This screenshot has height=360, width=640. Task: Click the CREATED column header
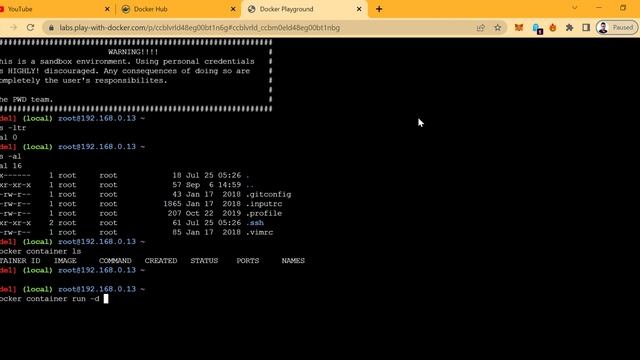161,261
